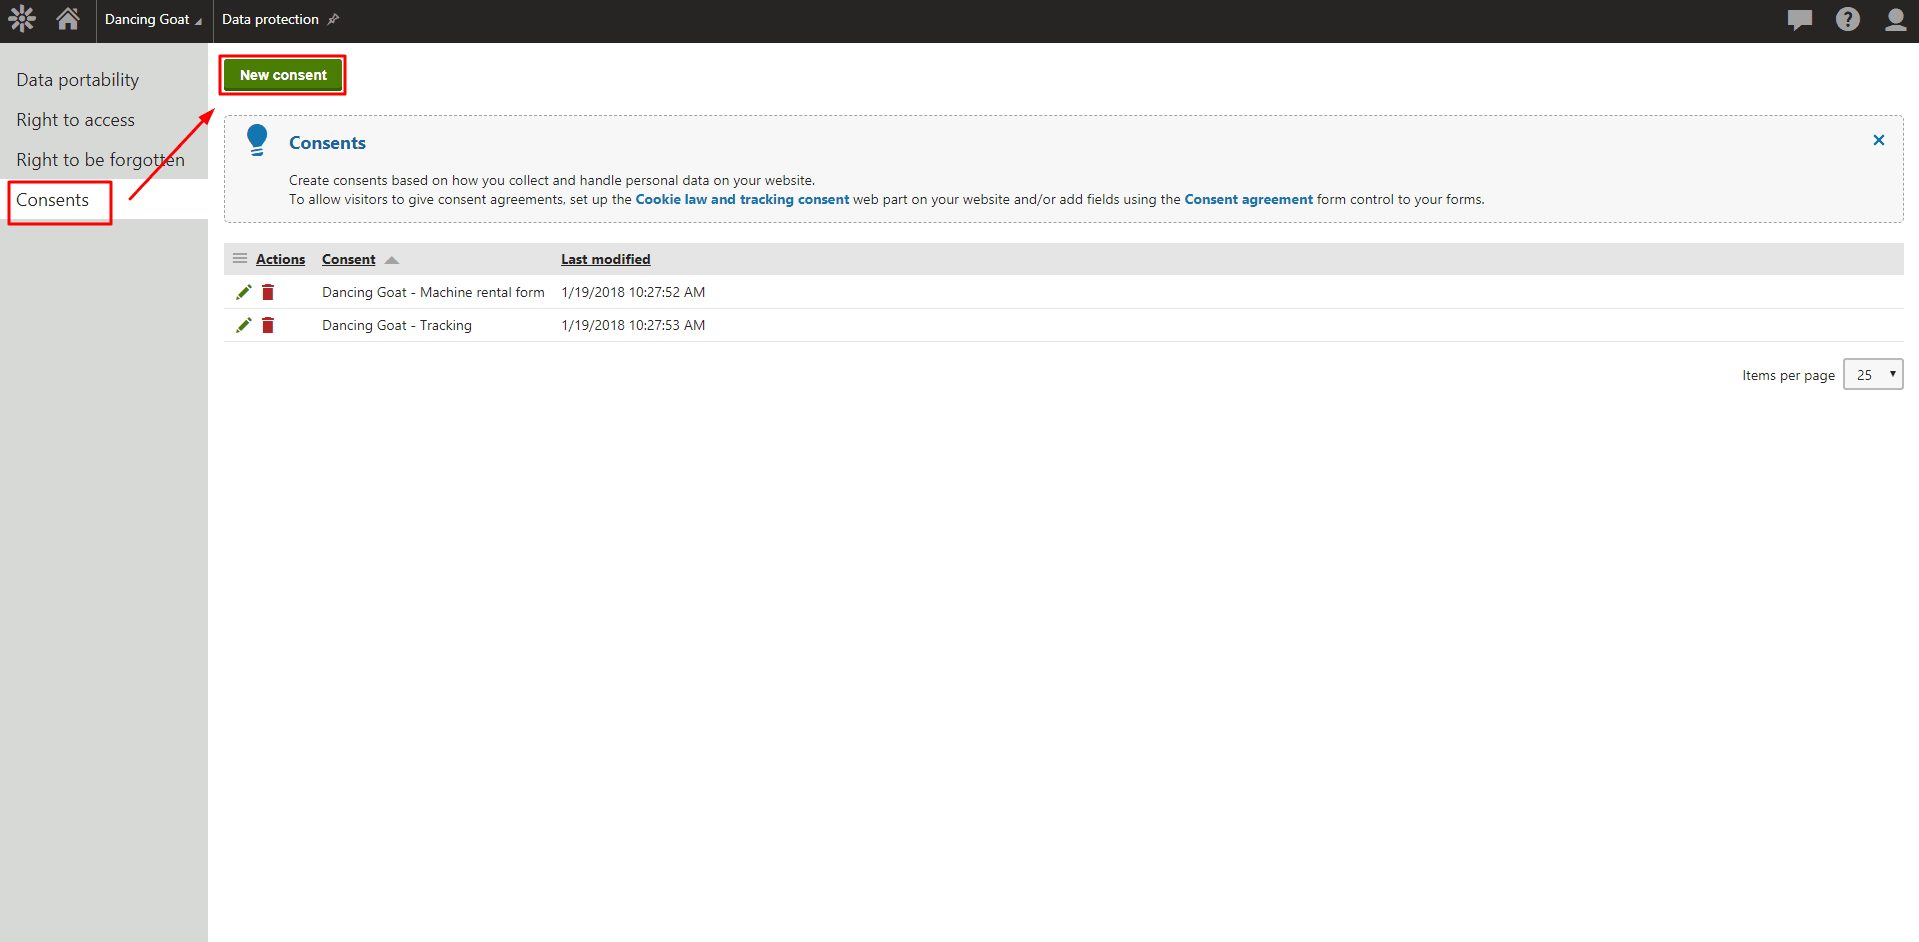This screenshot has width=1919, height=942.
Task: Open the Dancing Goat site selector
Action: 154,20
